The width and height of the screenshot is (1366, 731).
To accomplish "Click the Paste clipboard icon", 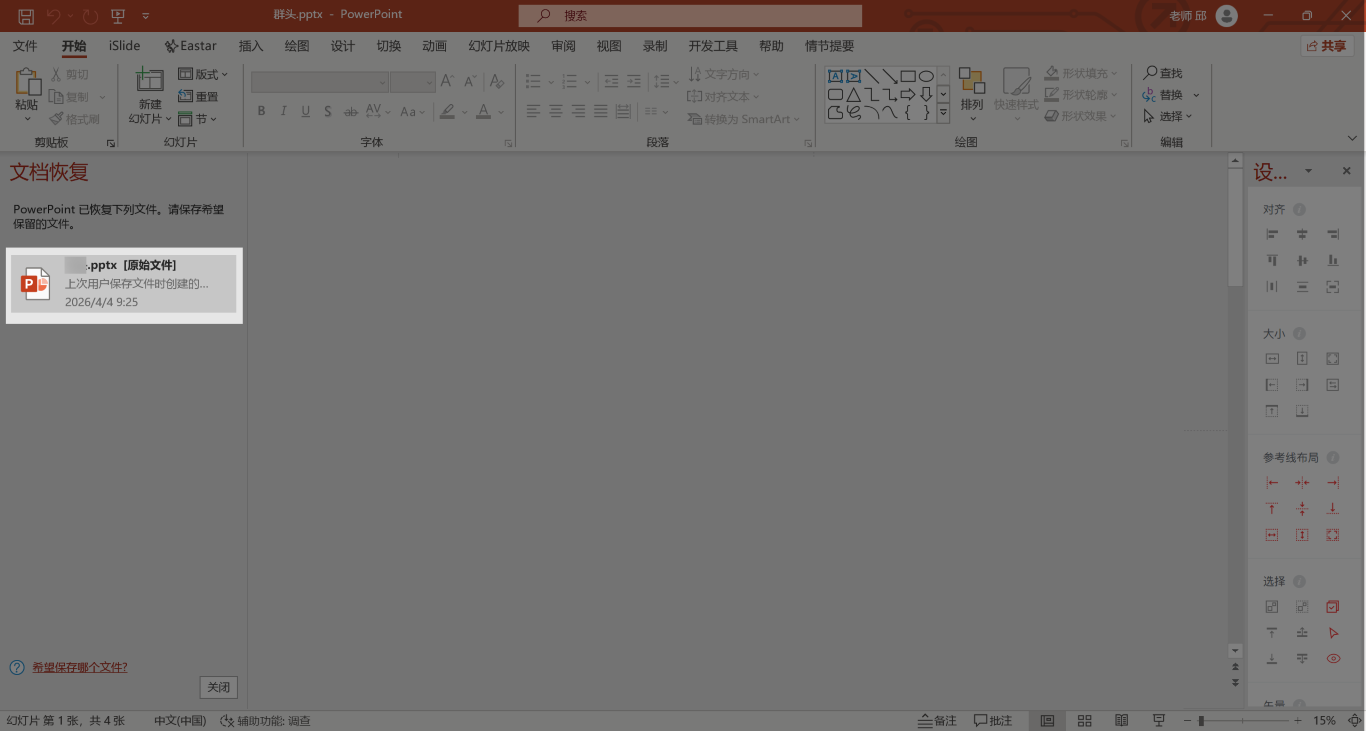I will pyautogui.click(x=27, y=84).
